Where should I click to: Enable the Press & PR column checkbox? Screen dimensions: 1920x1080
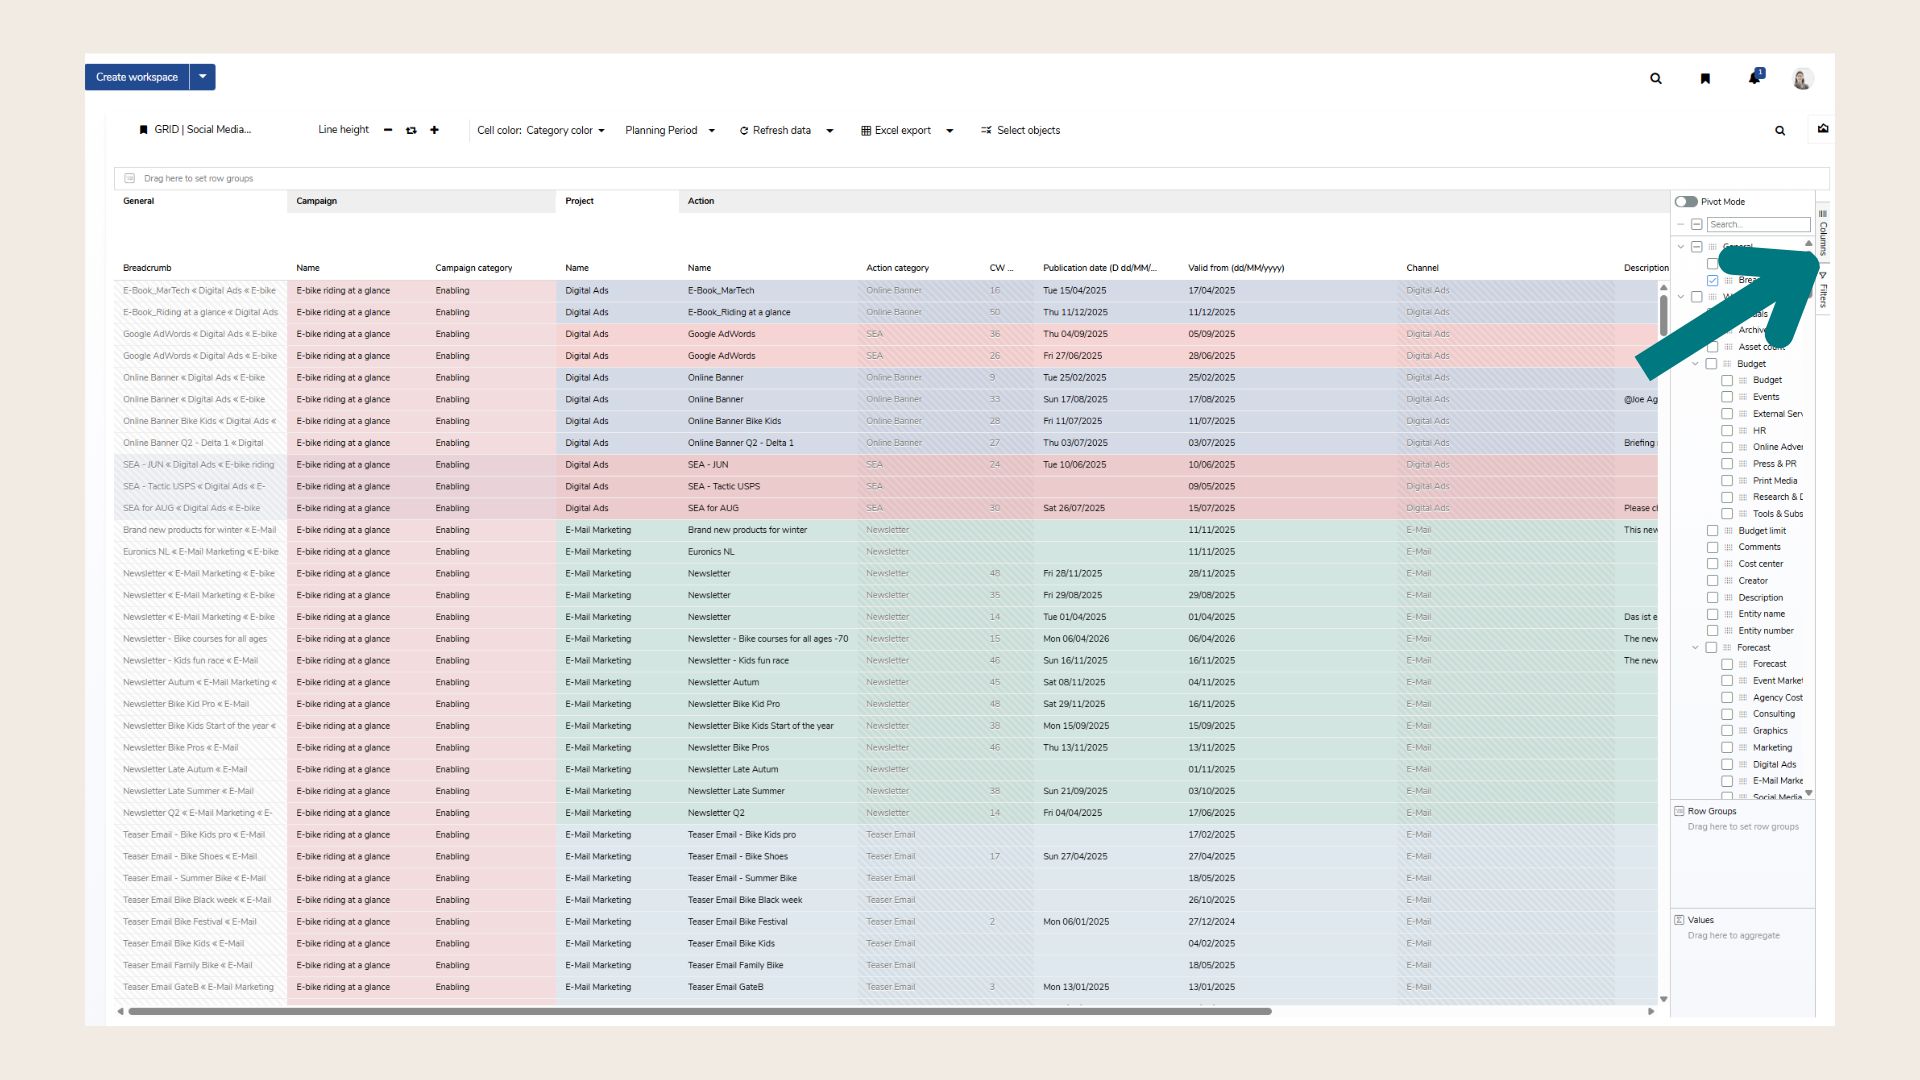coord(1727,464)
